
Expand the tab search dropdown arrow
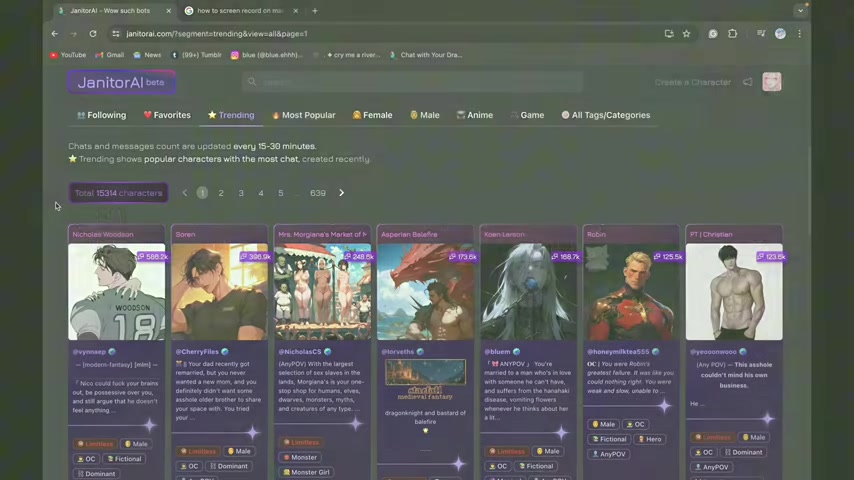800,11
